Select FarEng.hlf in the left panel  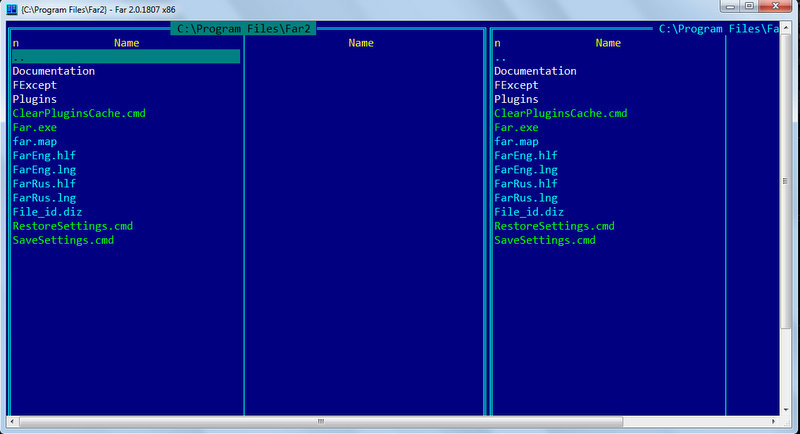[x=44, y=156]
